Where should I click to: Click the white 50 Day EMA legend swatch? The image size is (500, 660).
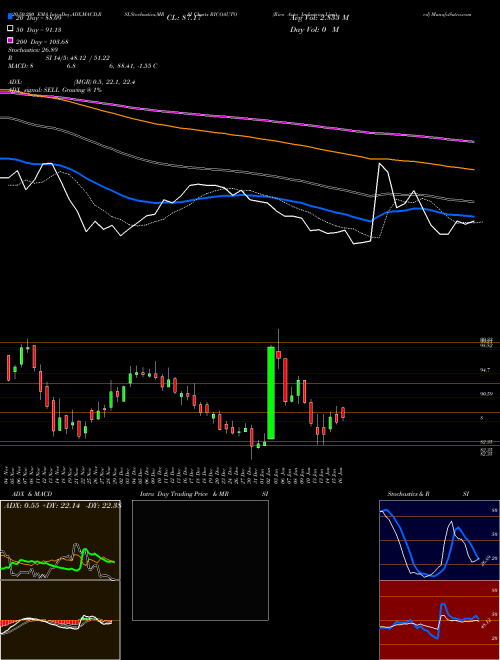click(x=10, y=29)
